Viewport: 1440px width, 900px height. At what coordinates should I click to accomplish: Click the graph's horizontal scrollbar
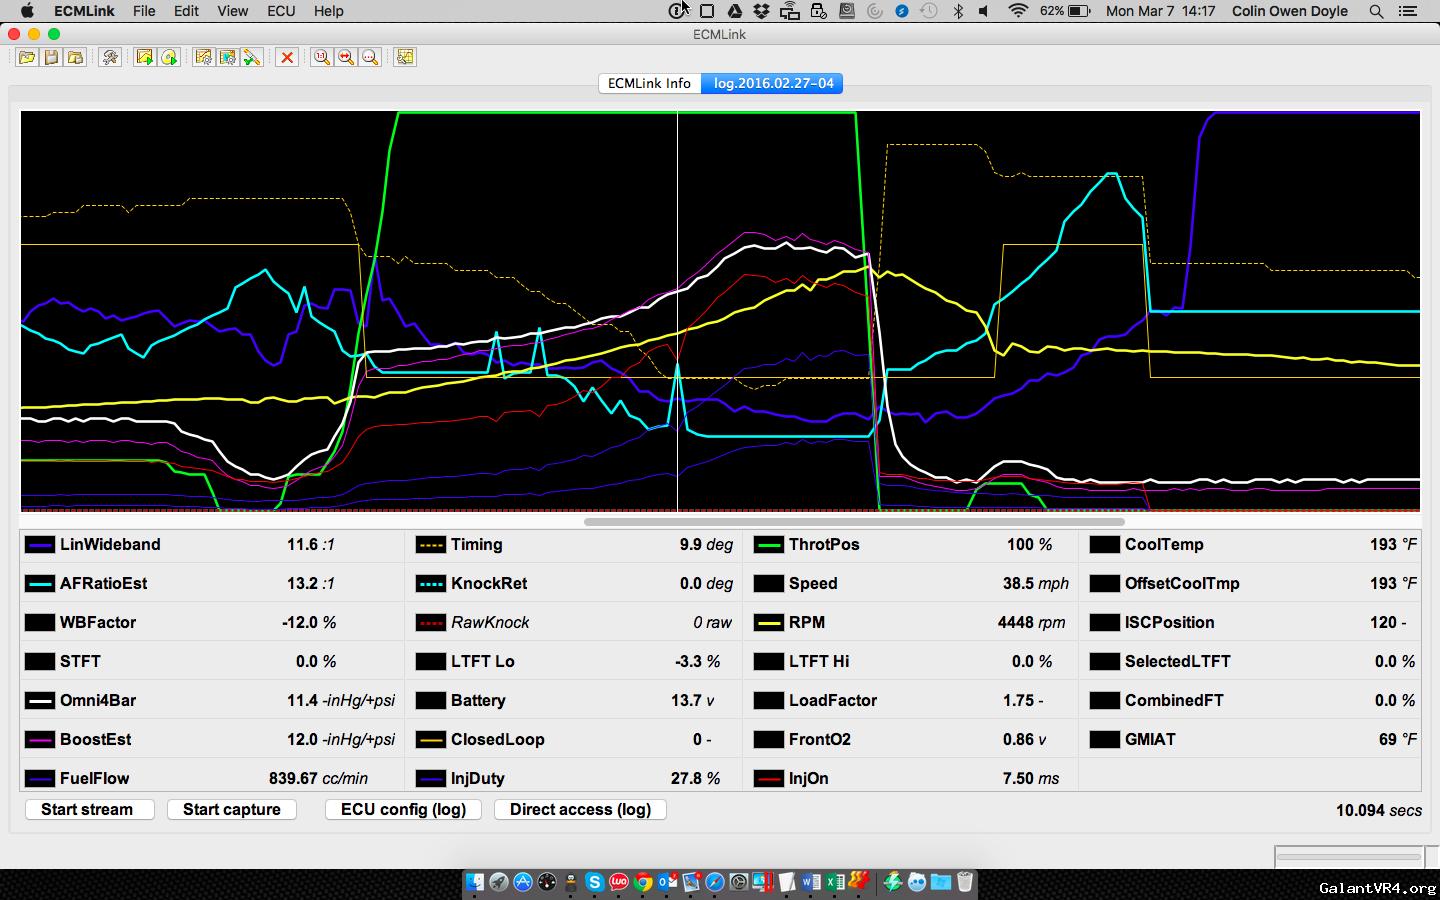[854, 521]
